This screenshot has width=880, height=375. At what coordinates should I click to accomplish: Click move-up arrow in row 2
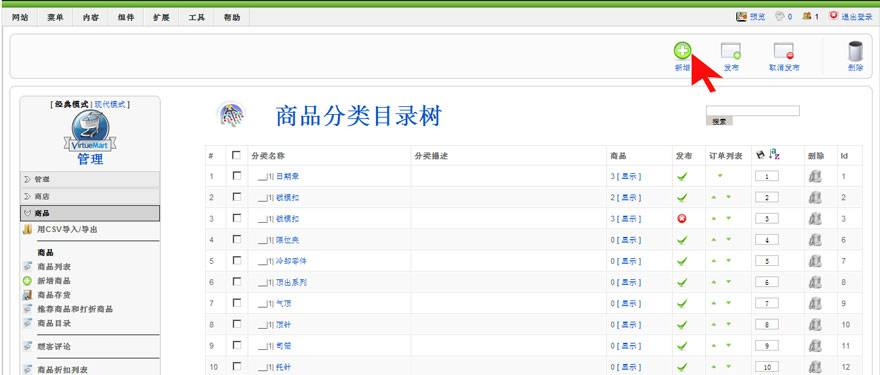714,197
